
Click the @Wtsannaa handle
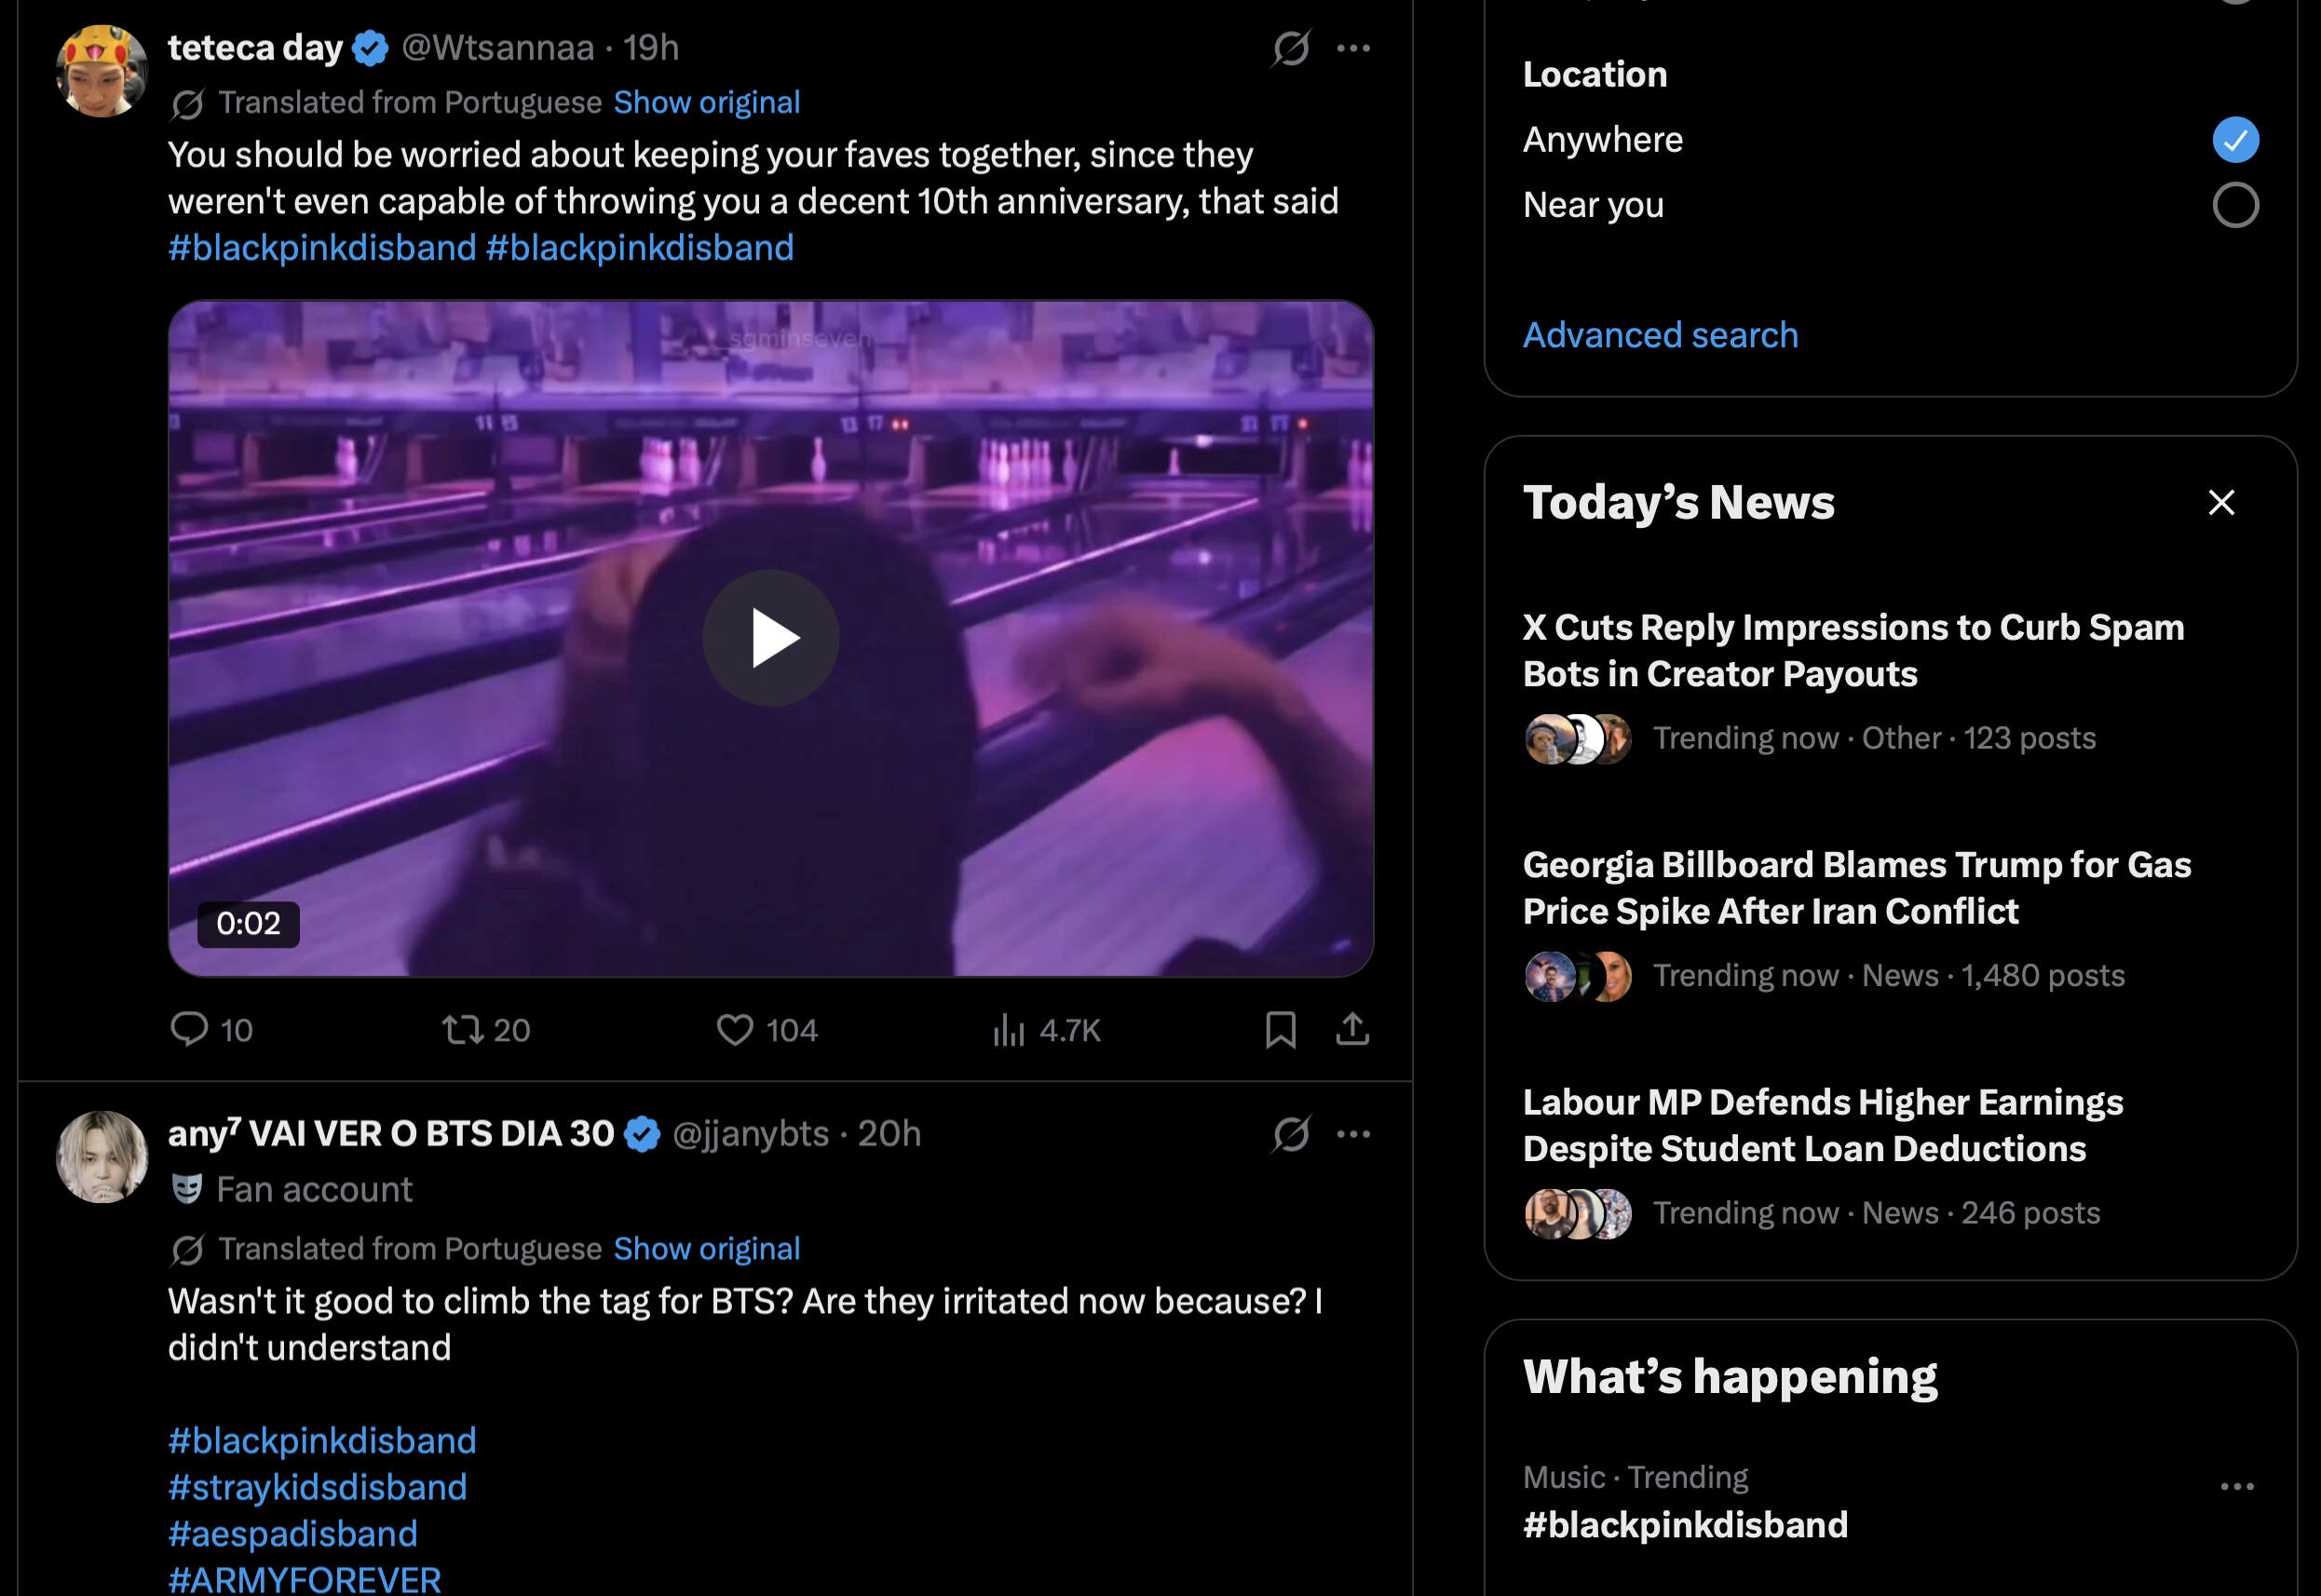tap(497, 47)
